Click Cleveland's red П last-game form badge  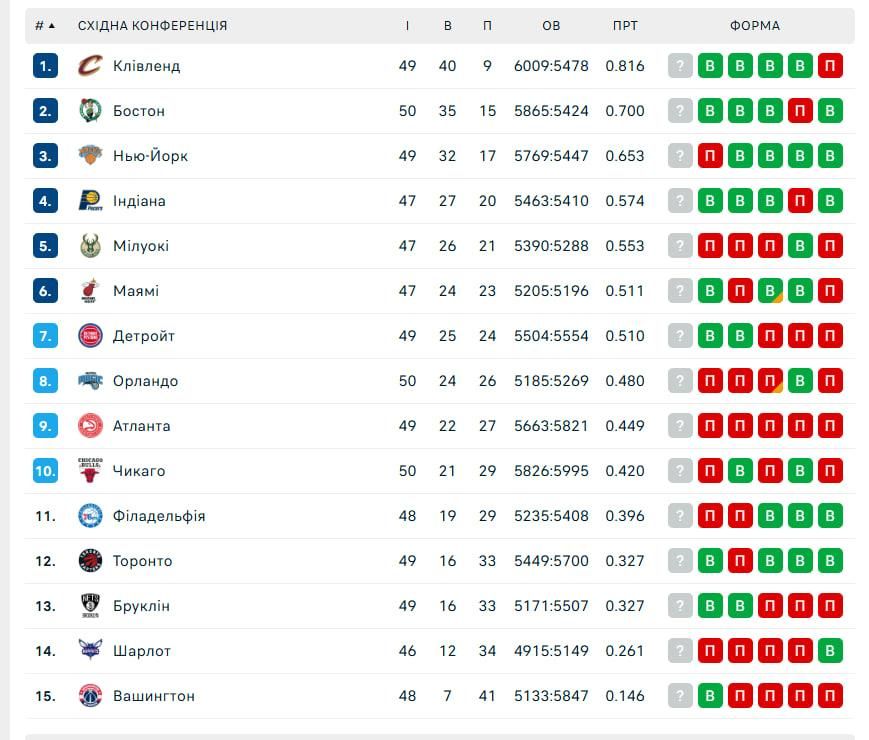(x=830, y=66)
